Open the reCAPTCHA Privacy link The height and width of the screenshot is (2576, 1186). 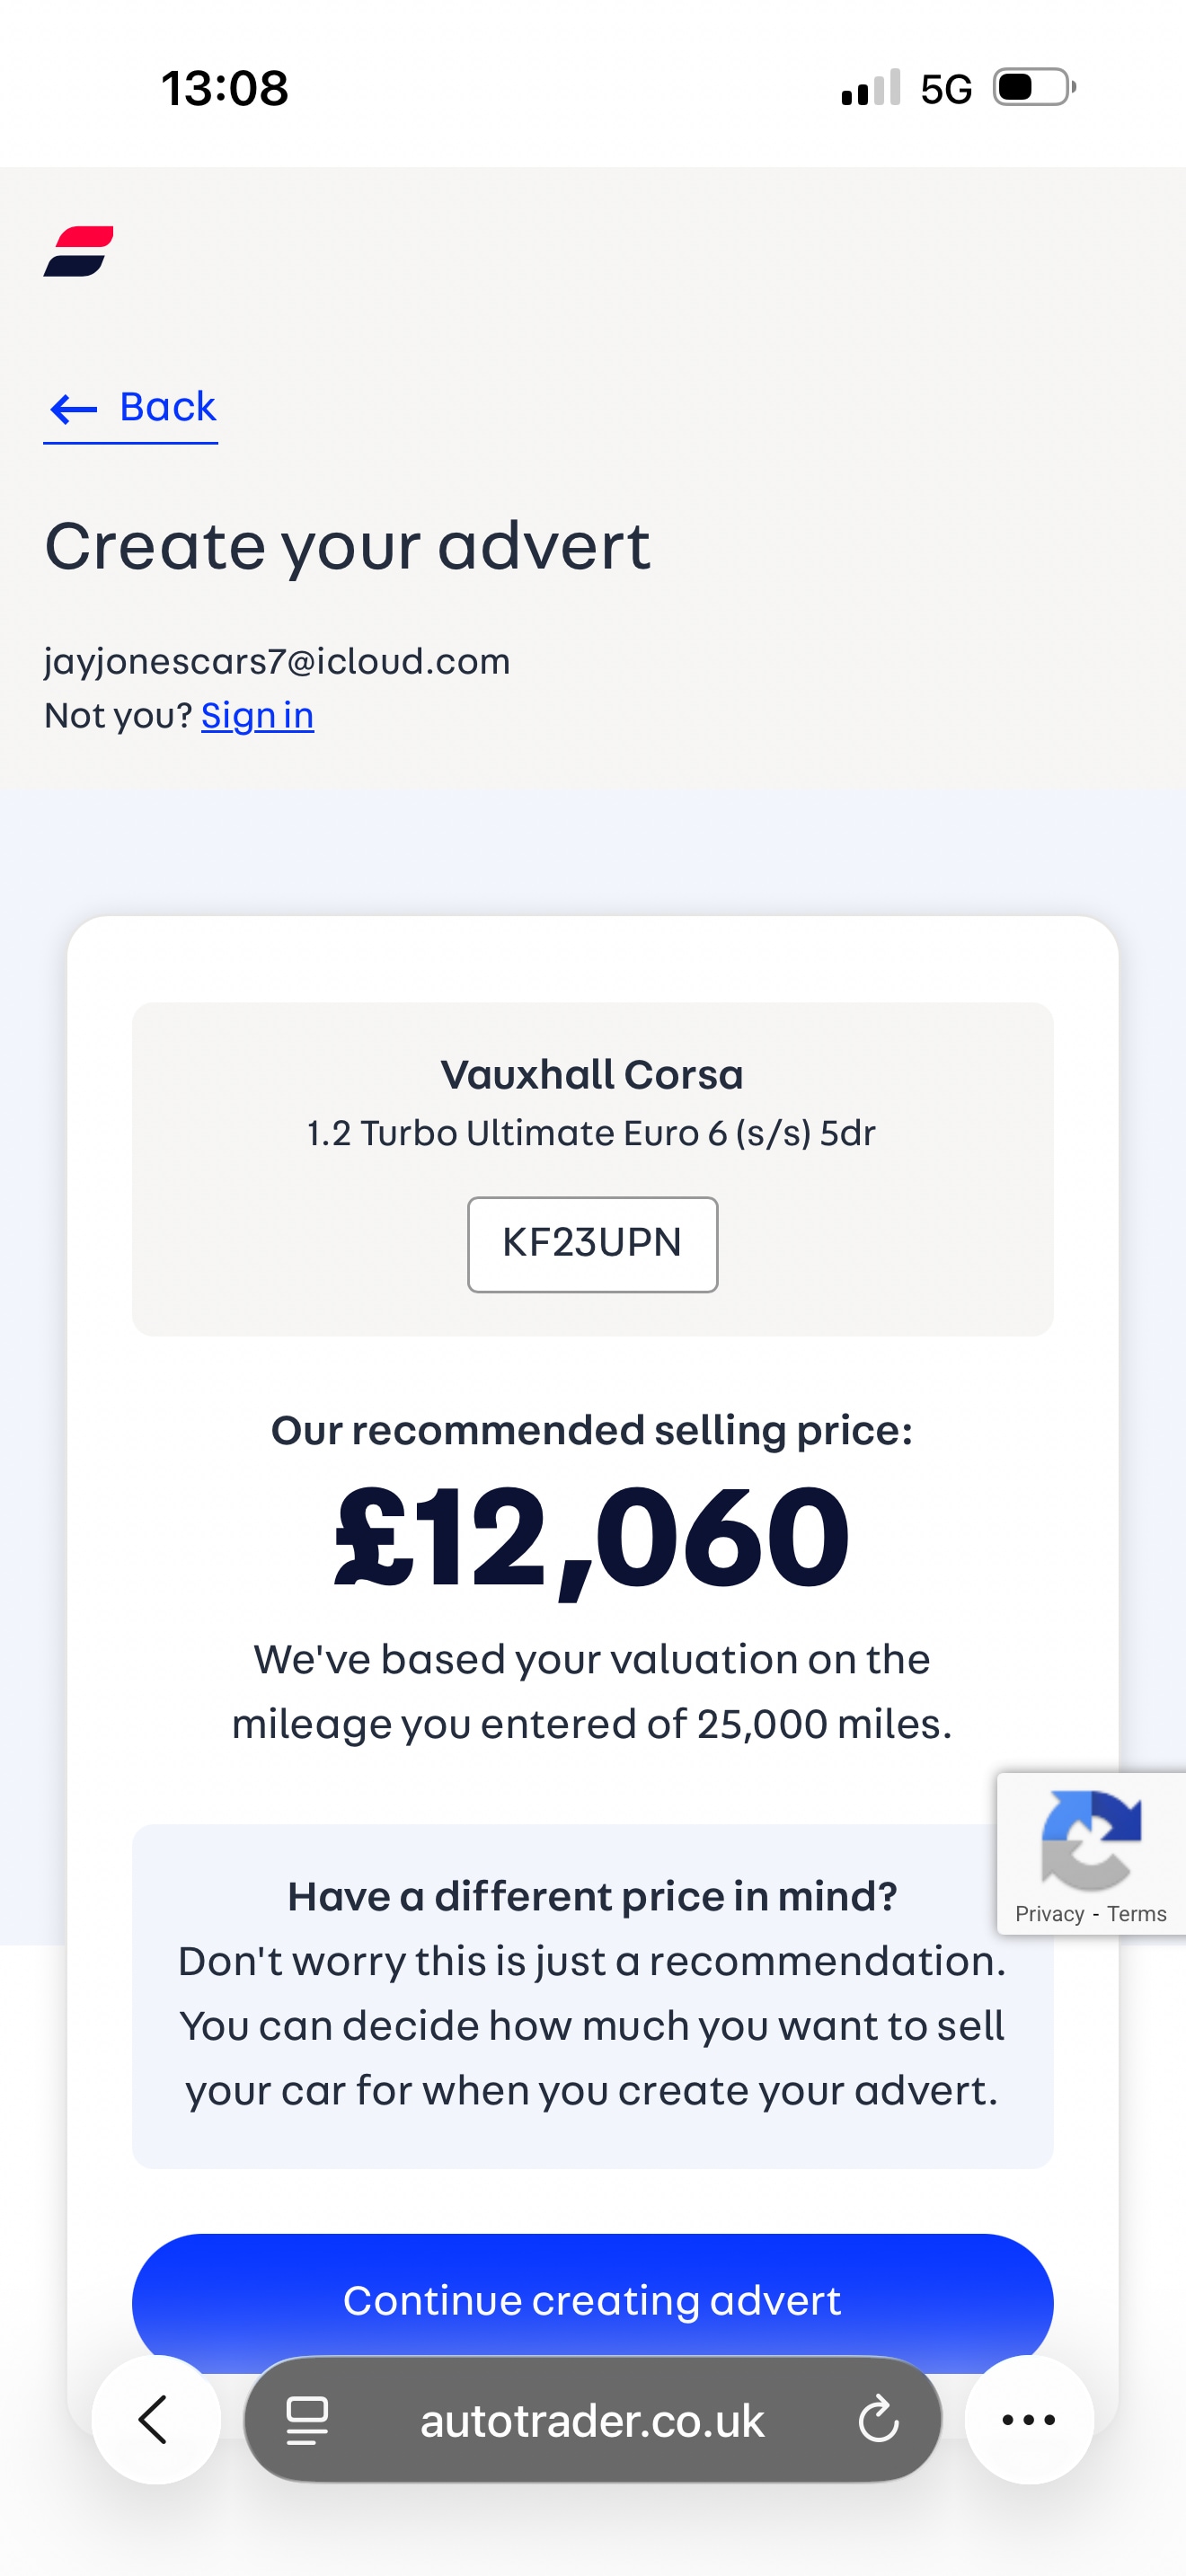coord(1049,1914)
